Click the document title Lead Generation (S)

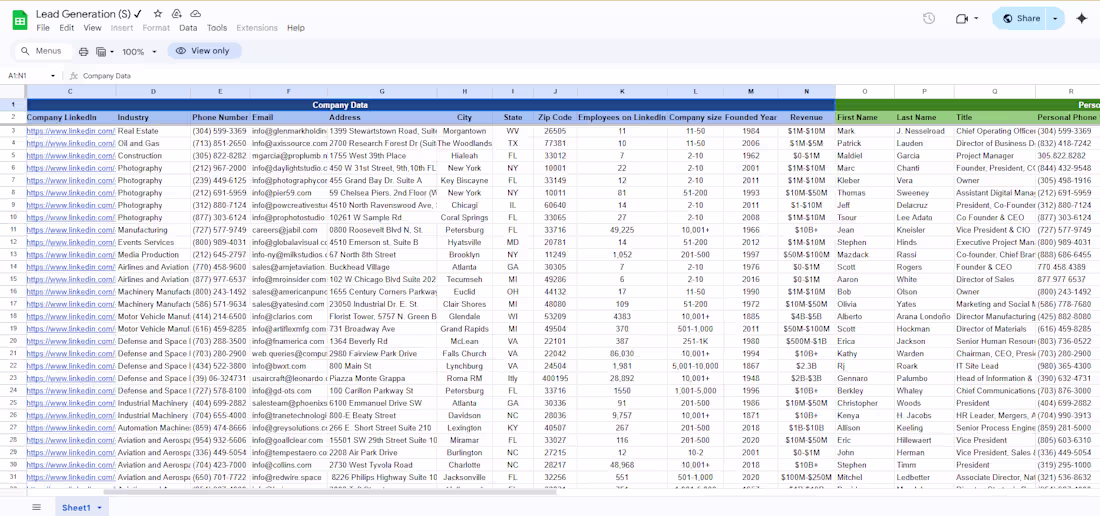click(x=83, y=14)
